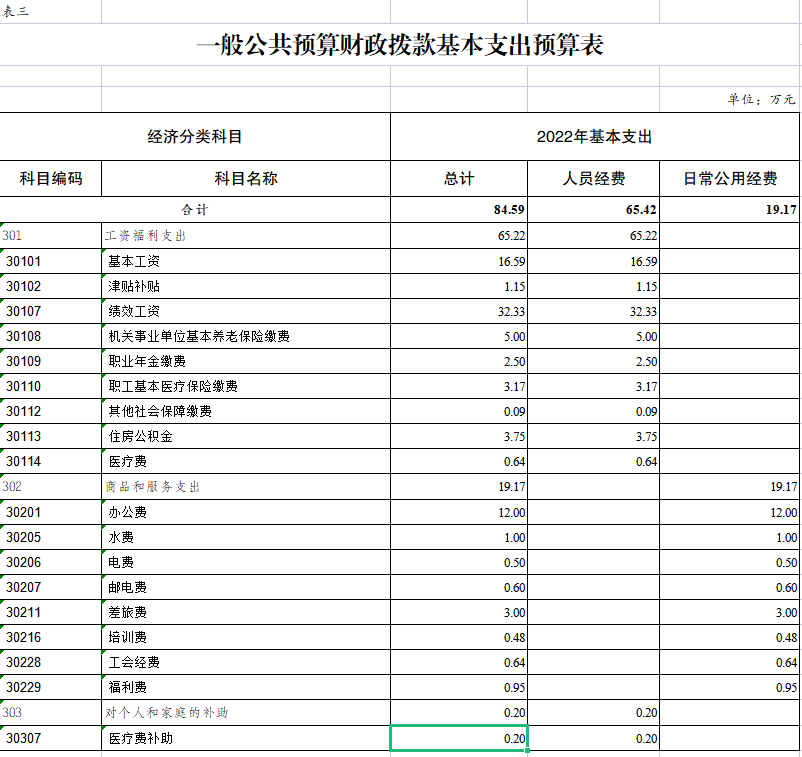Select the 津贴补贴 personnel value 1.15
Screen dimensions: 802x757
pyautogui.click(x=593, y=286)
